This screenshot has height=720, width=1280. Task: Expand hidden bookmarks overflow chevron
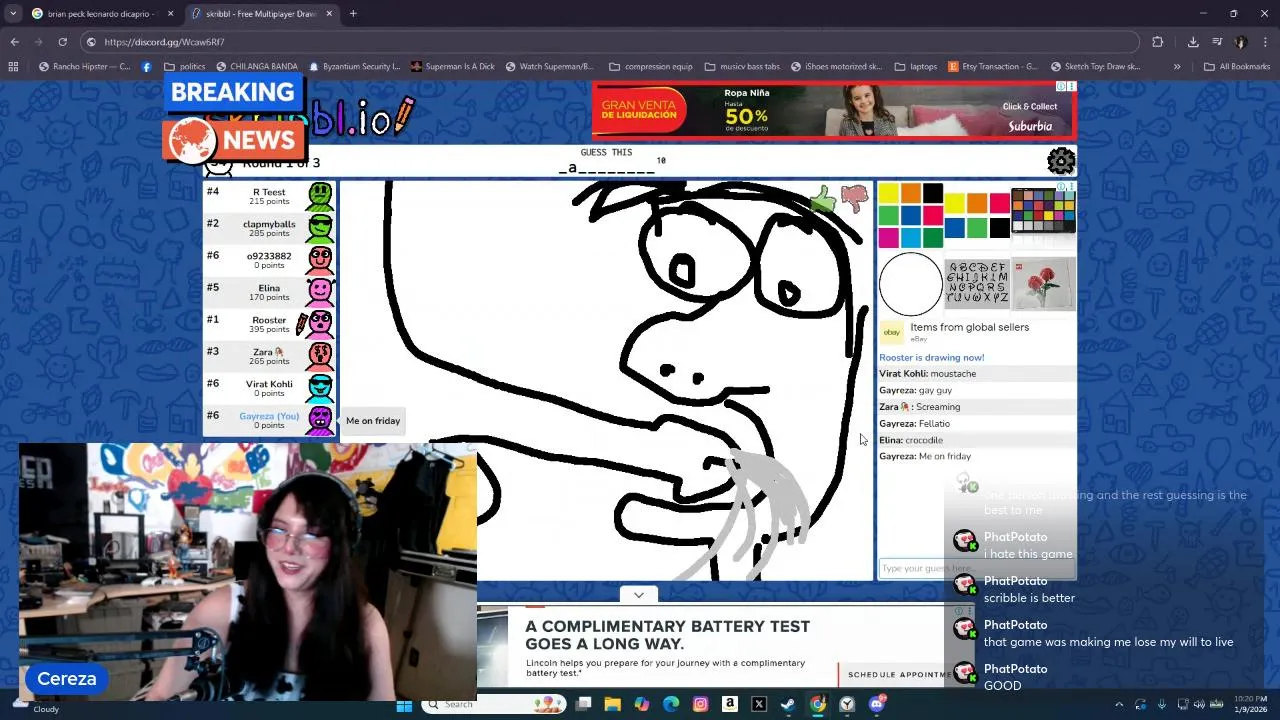click(1177, 67)
